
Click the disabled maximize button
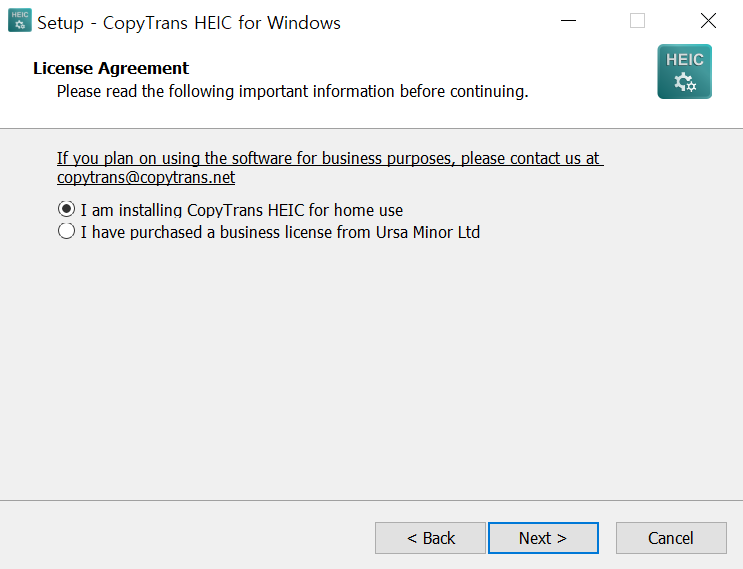tap(637, 21)
